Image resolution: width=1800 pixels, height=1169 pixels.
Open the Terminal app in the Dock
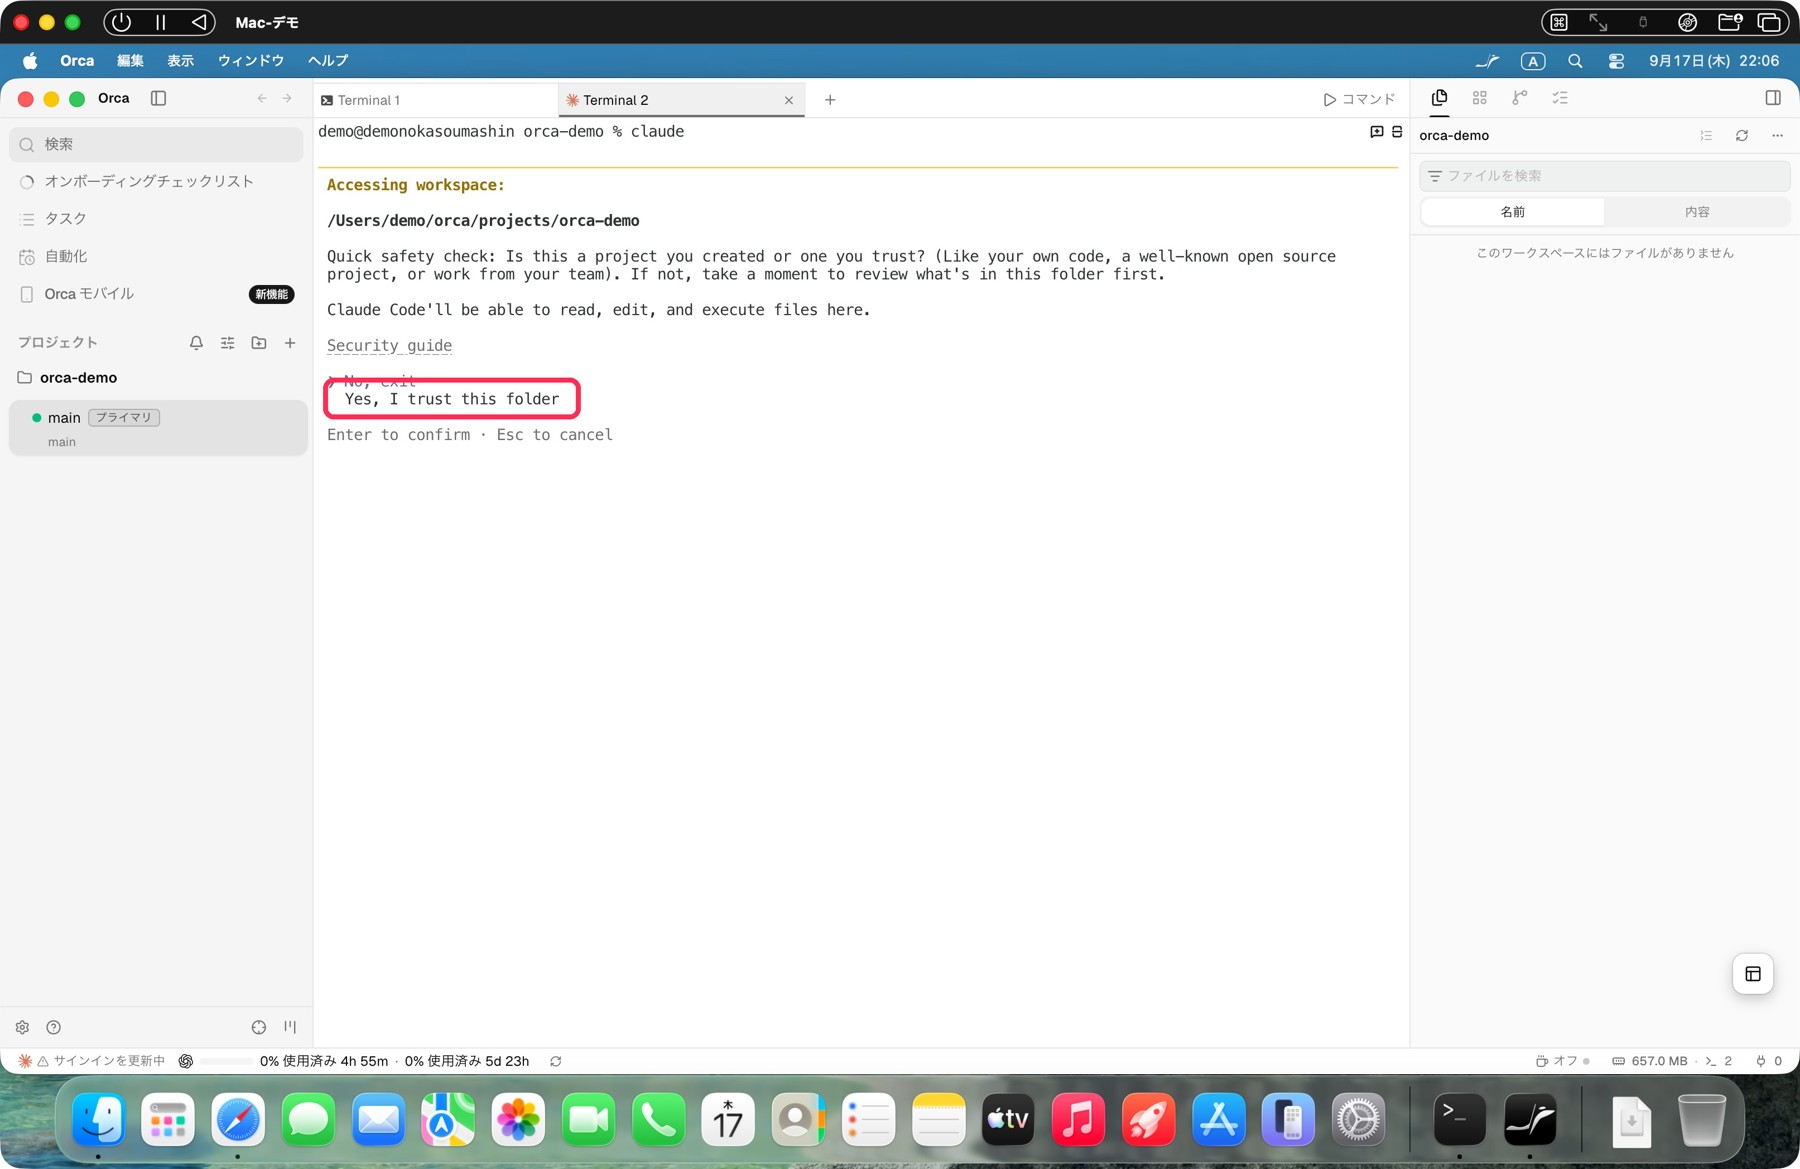coord(1459,1120)
